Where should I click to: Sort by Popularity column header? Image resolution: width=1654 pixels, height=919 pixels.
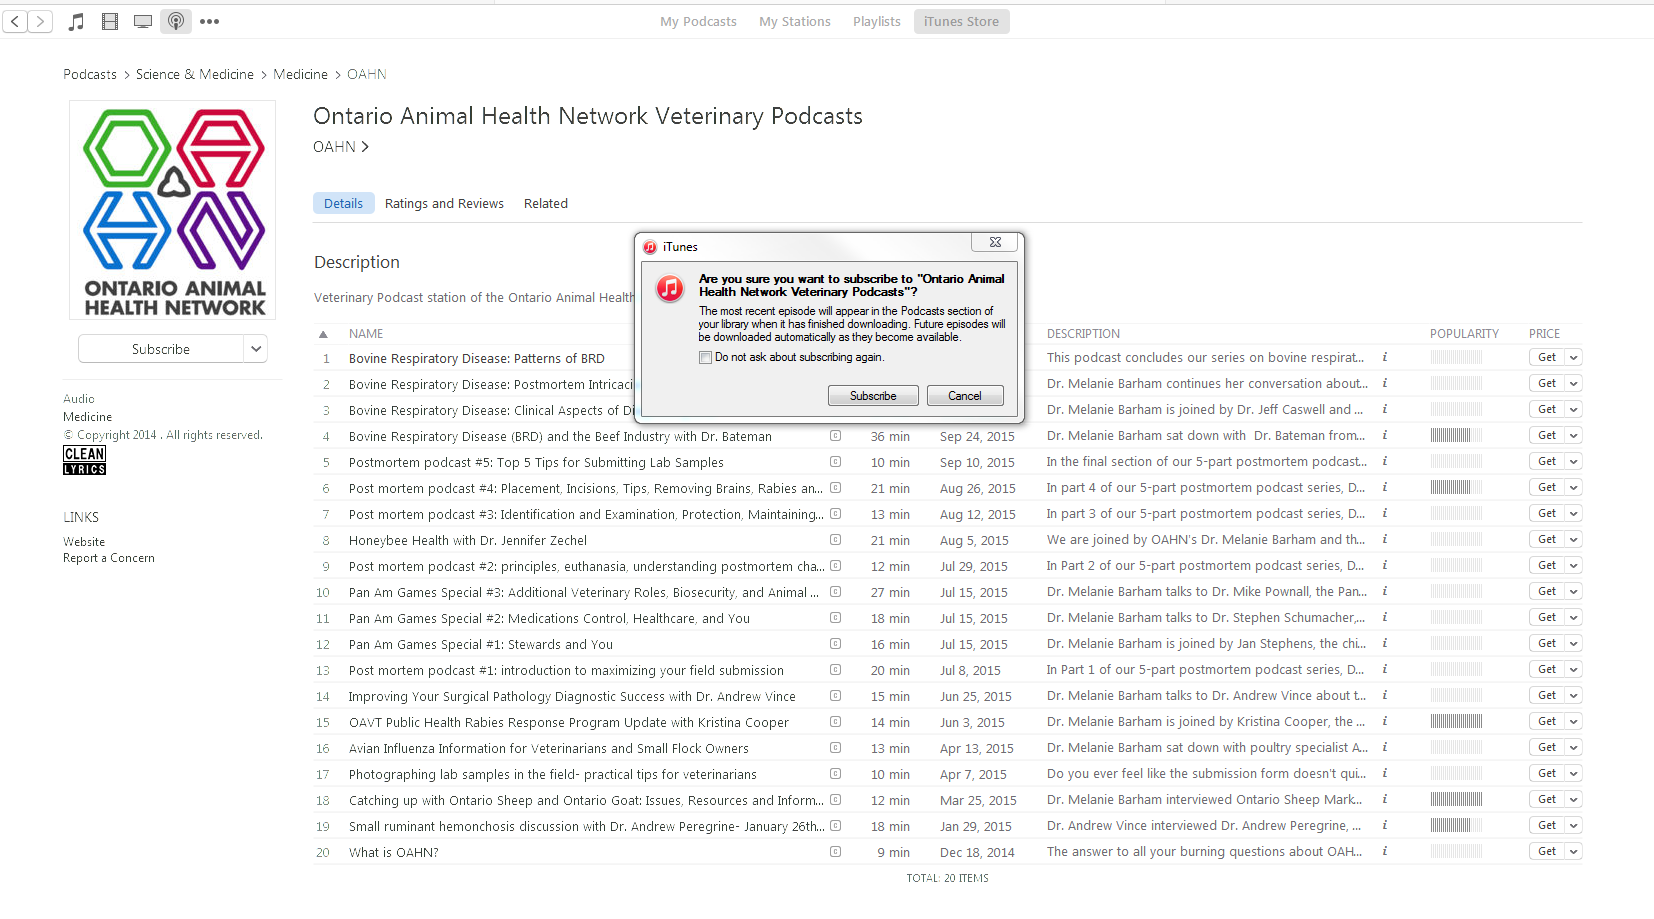pos(1464,334)
